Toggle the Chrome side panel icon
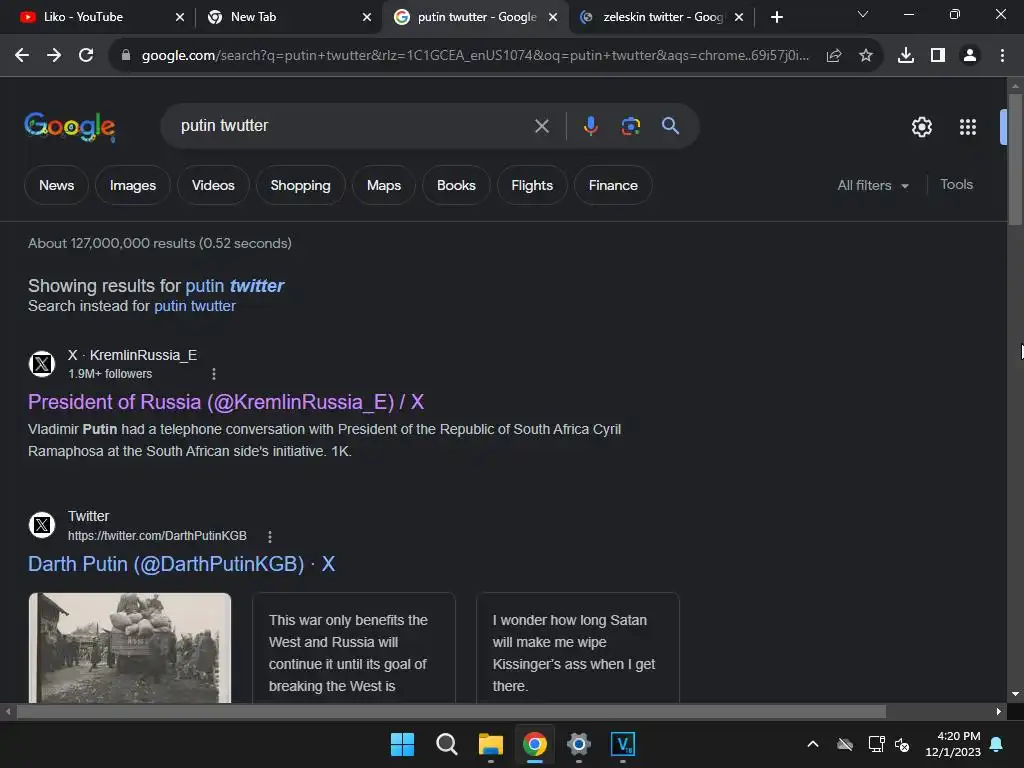Image resolution: width=1024 pixels, height=768 pixels. [938, 56]
